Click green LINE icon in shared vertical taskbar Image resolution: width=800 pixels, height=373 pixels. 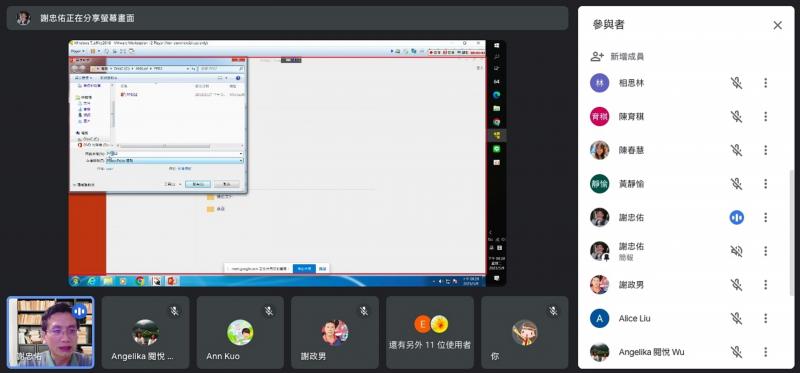496,149
